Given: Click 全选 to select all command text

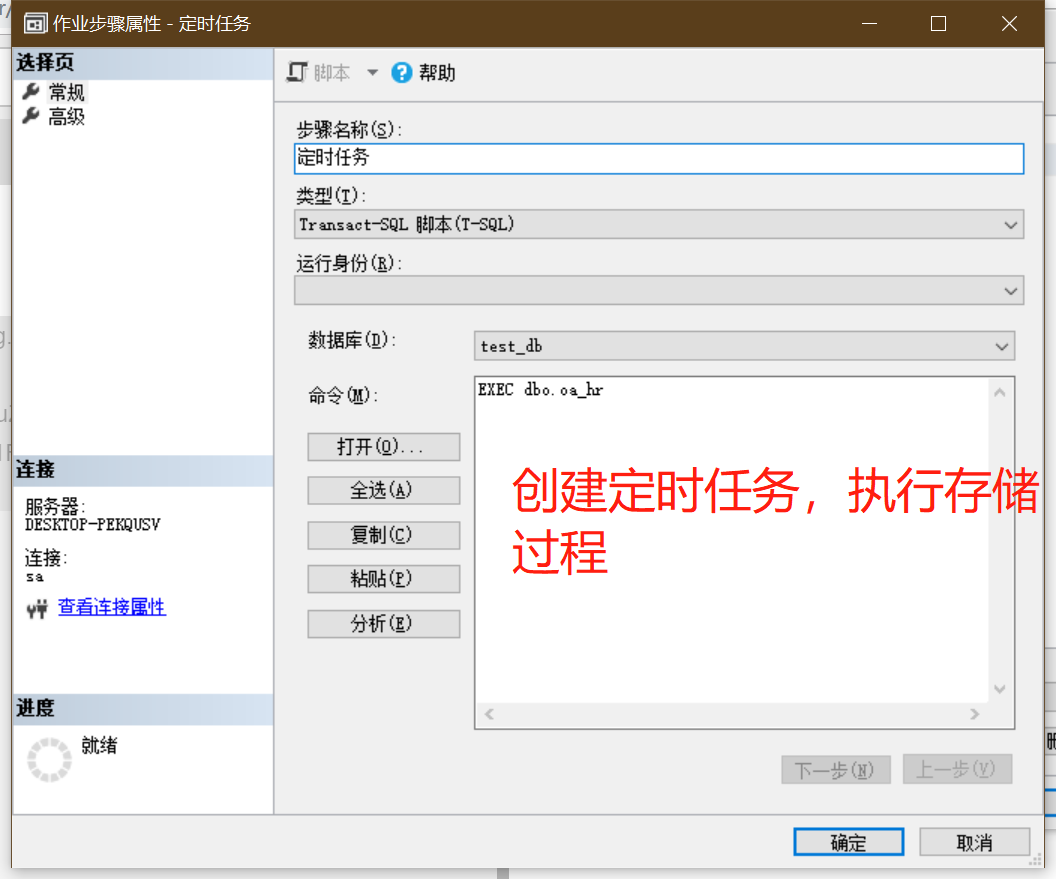Looking at the screenshot, I should point(383,490).
